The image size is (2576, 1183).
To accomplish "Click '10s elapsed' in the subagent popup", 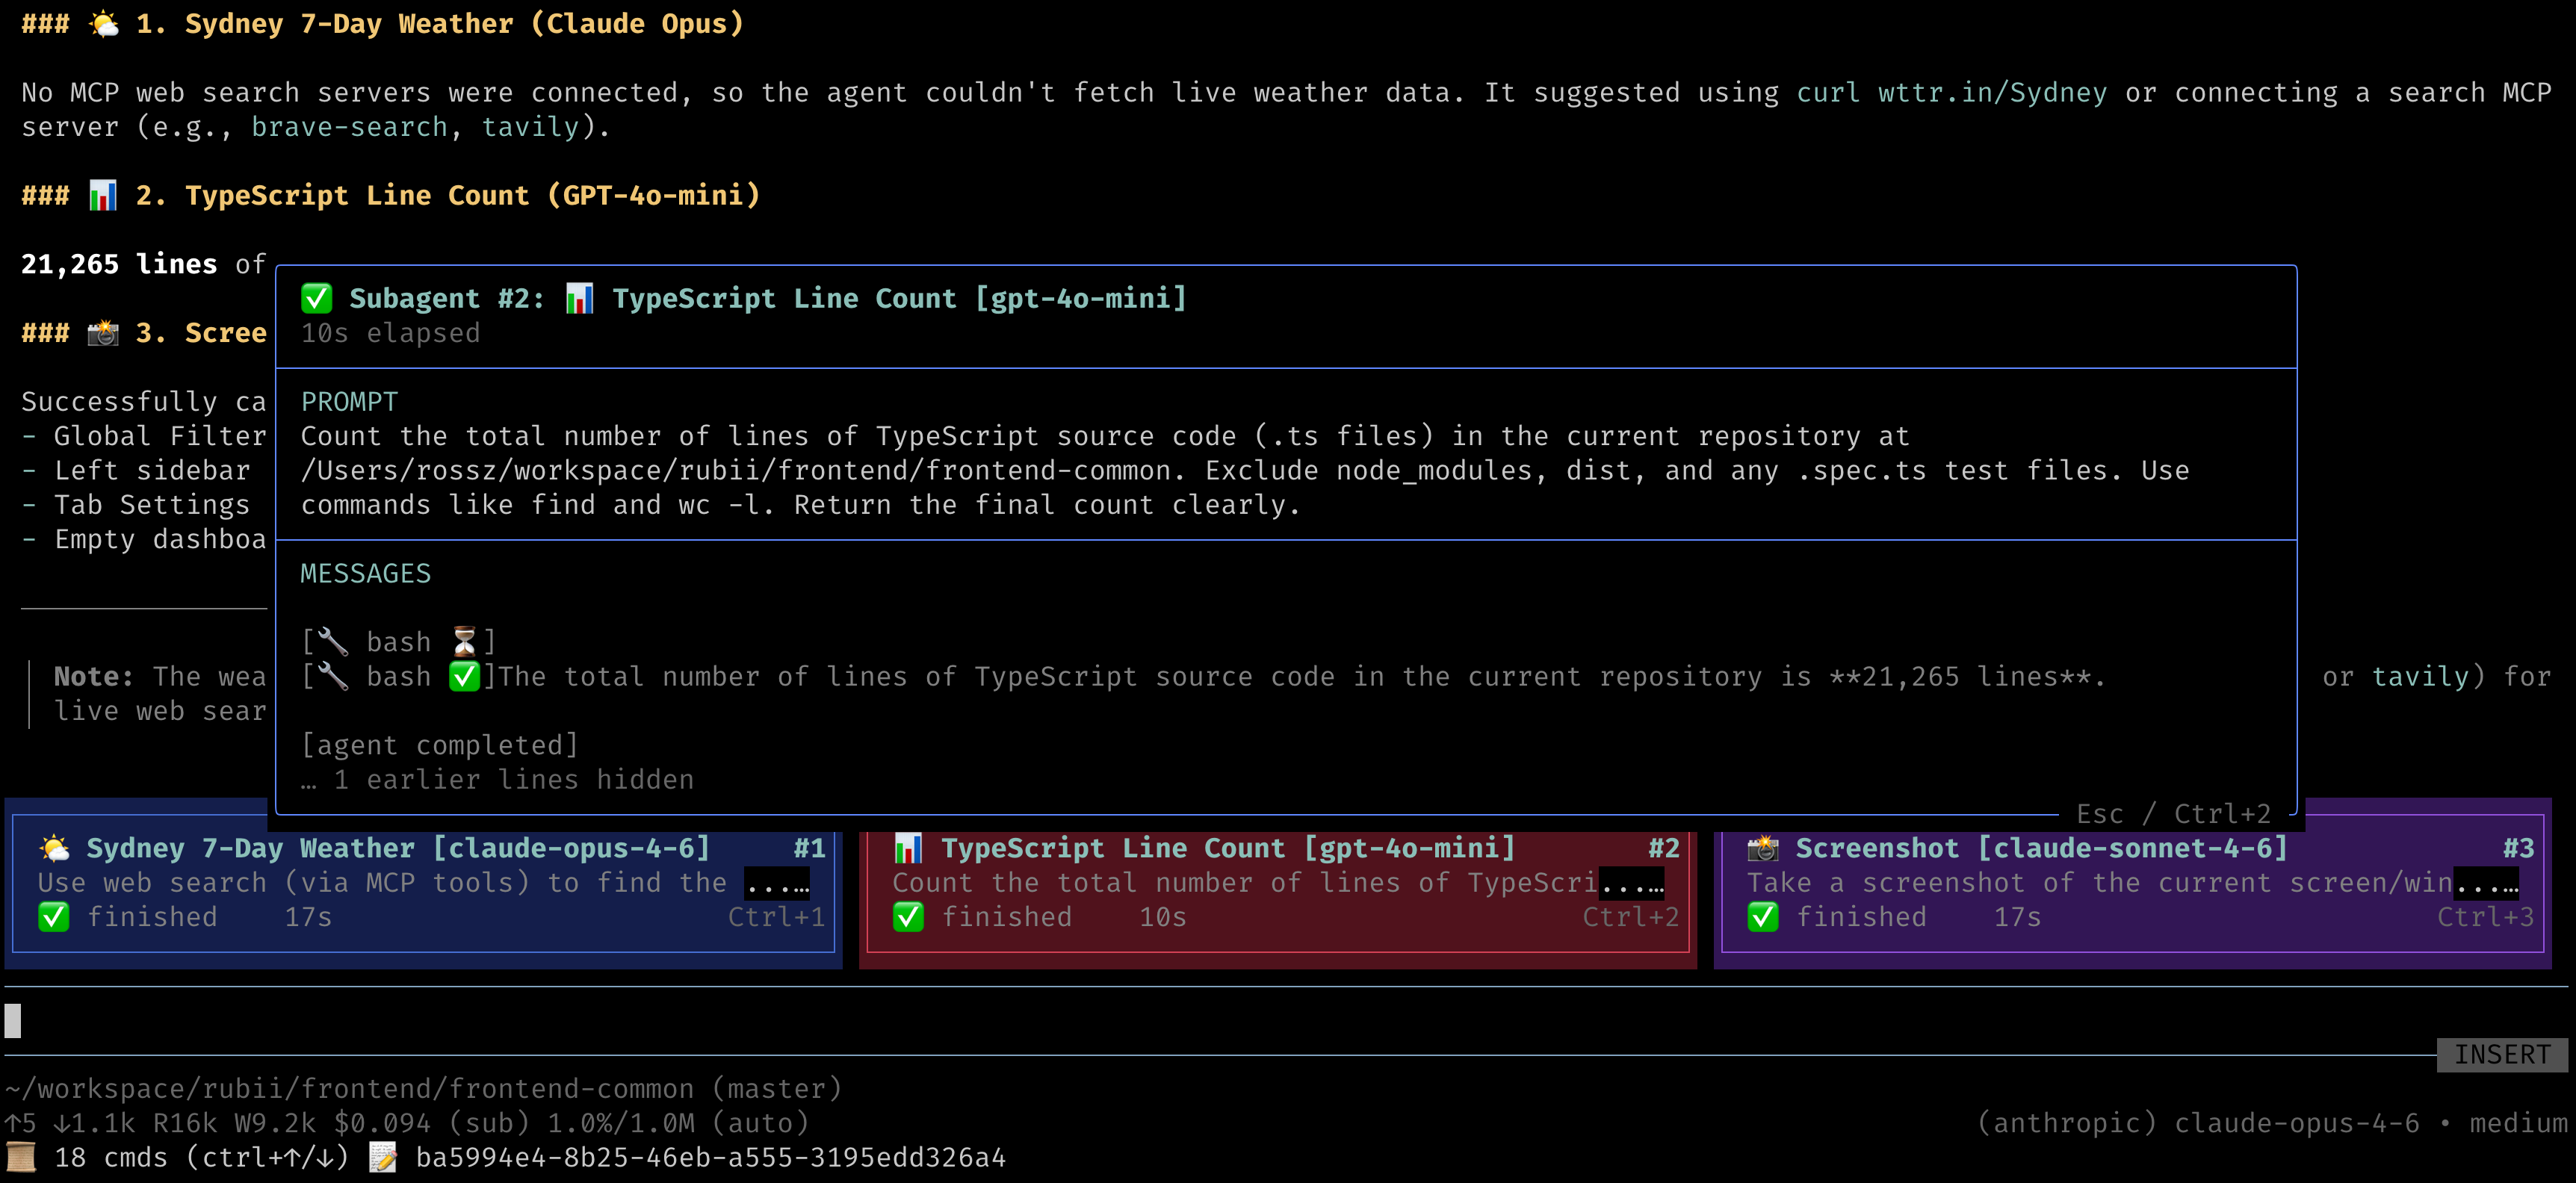I will 390,333.
